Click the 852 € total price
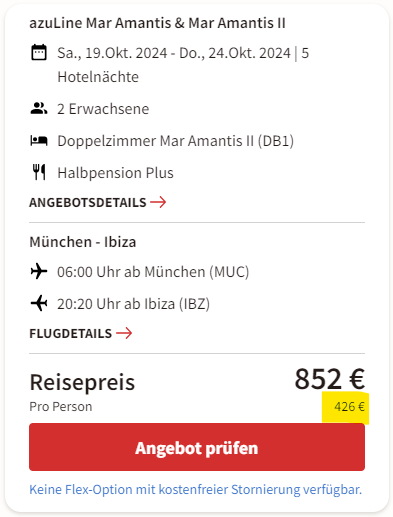Screen dimensions: 393x517 [330, 379]
